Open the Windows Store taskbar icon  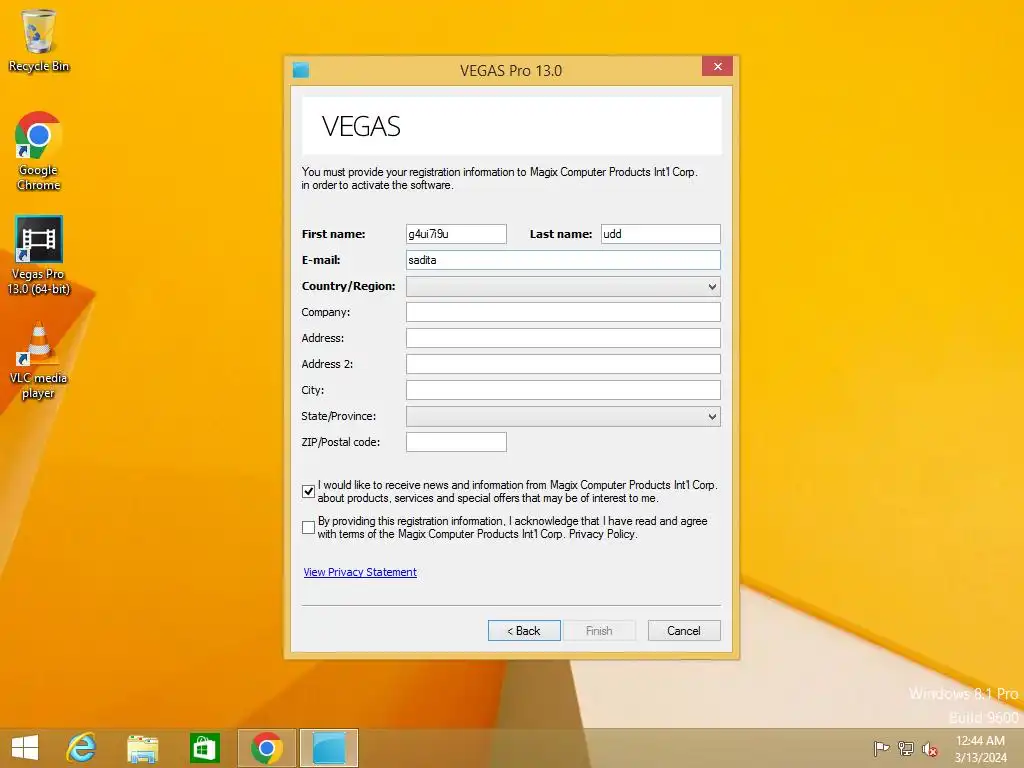[204, 748]
